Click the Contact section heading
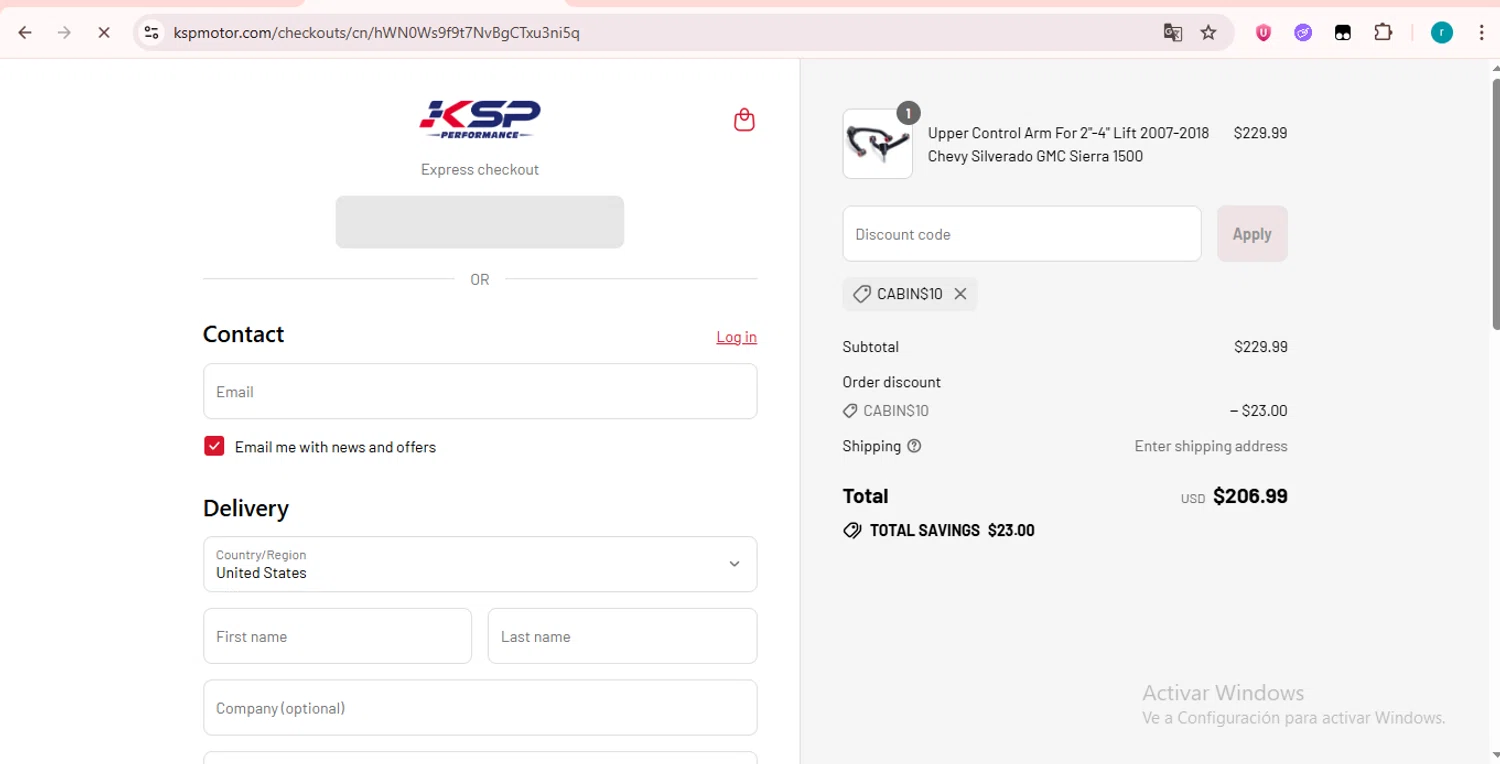This screenshot has height=764, width=1500. pos(244,334)
